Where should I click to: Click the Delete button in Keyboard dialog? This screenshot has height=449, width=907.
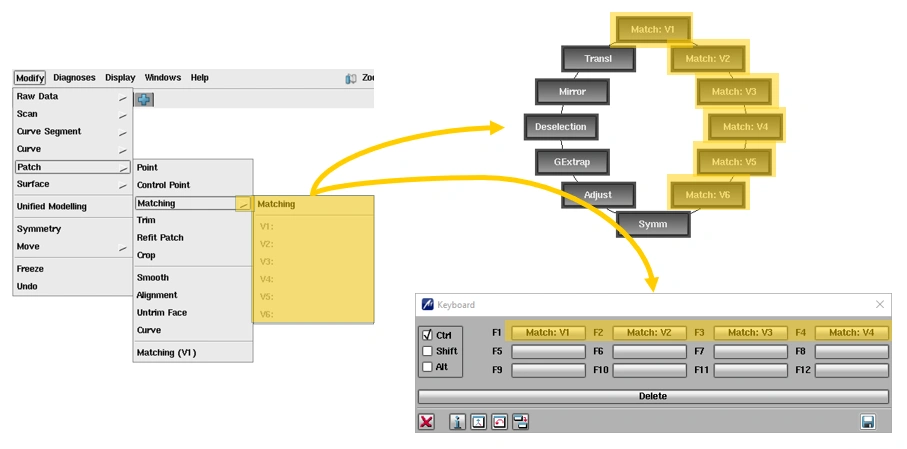click(653, 396)
